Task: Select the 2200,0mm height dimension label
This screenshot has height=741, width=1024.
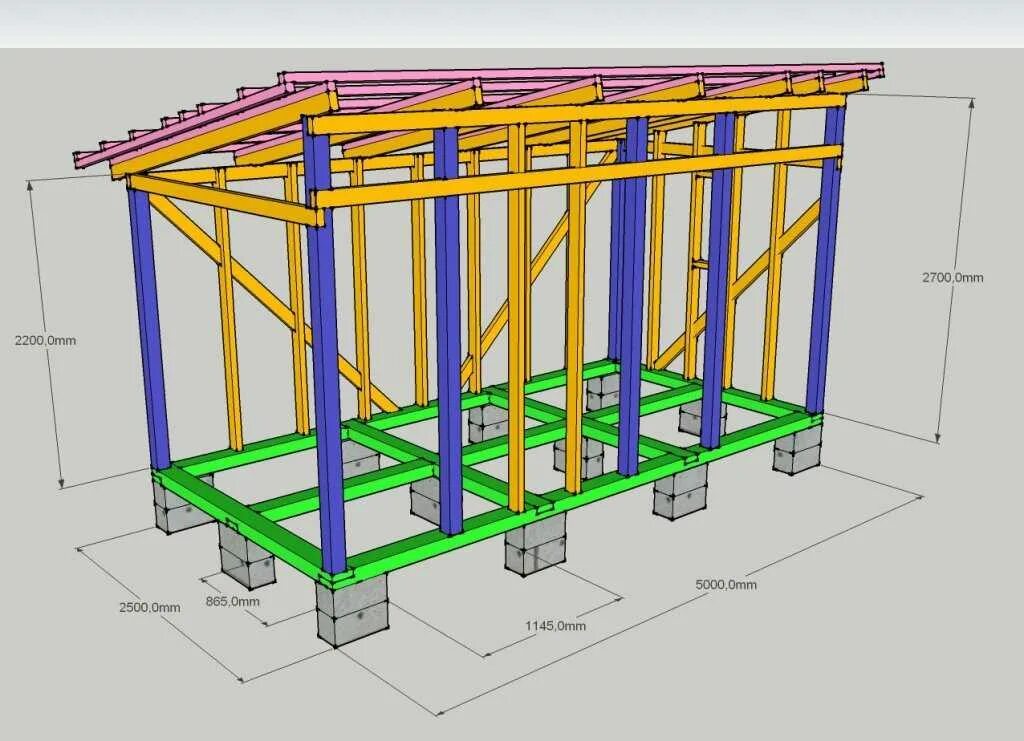Action: click(45, 340)
